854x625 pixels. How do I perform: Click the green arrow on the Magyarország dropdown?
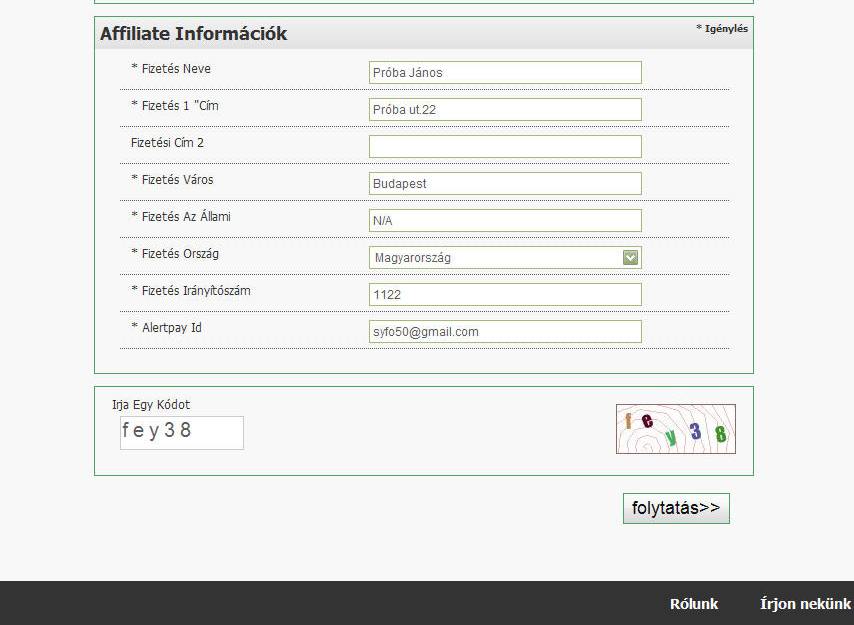[x=630, y=257]
